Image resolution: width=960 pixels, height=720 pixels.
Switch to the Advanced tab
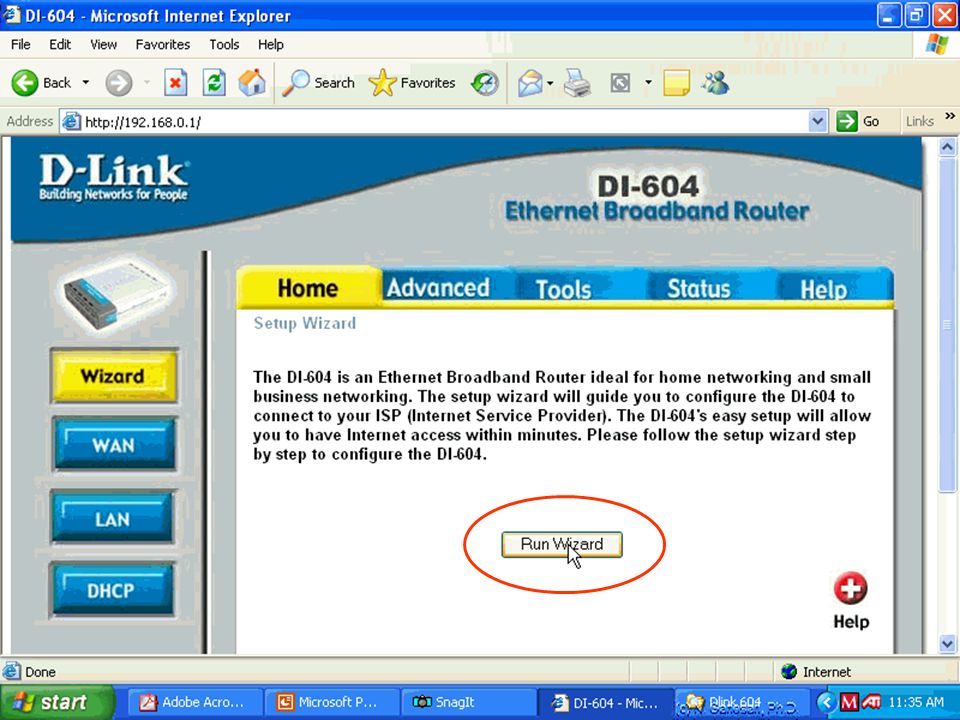(x=438, y=287)
